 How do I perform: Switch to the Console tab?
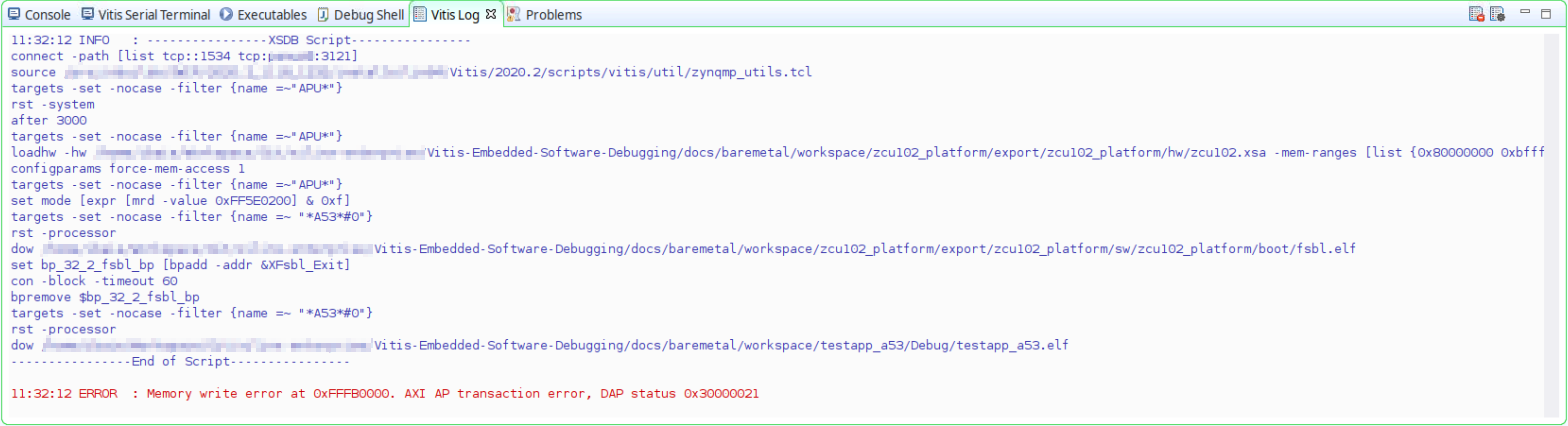(x=40, y=15)
